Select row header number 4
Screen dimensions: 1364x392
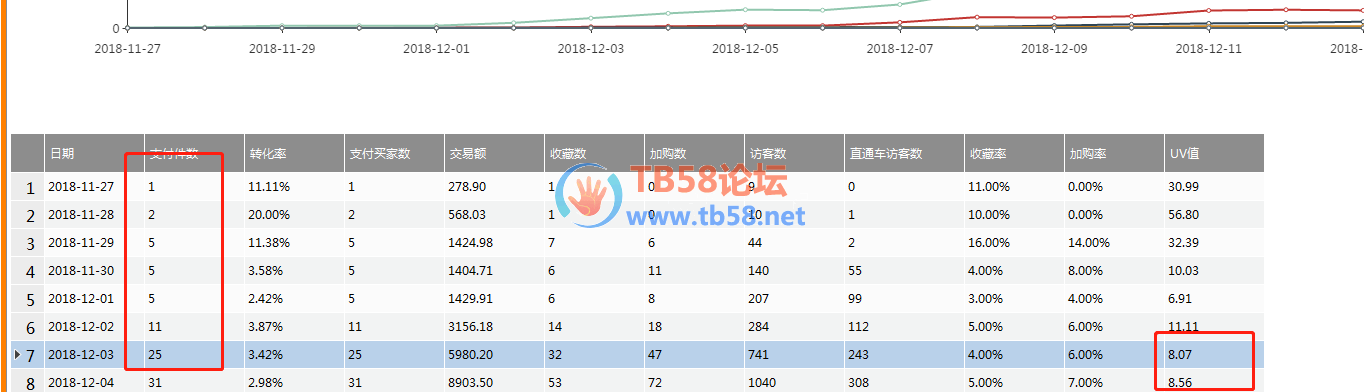(x=27, y=271)
